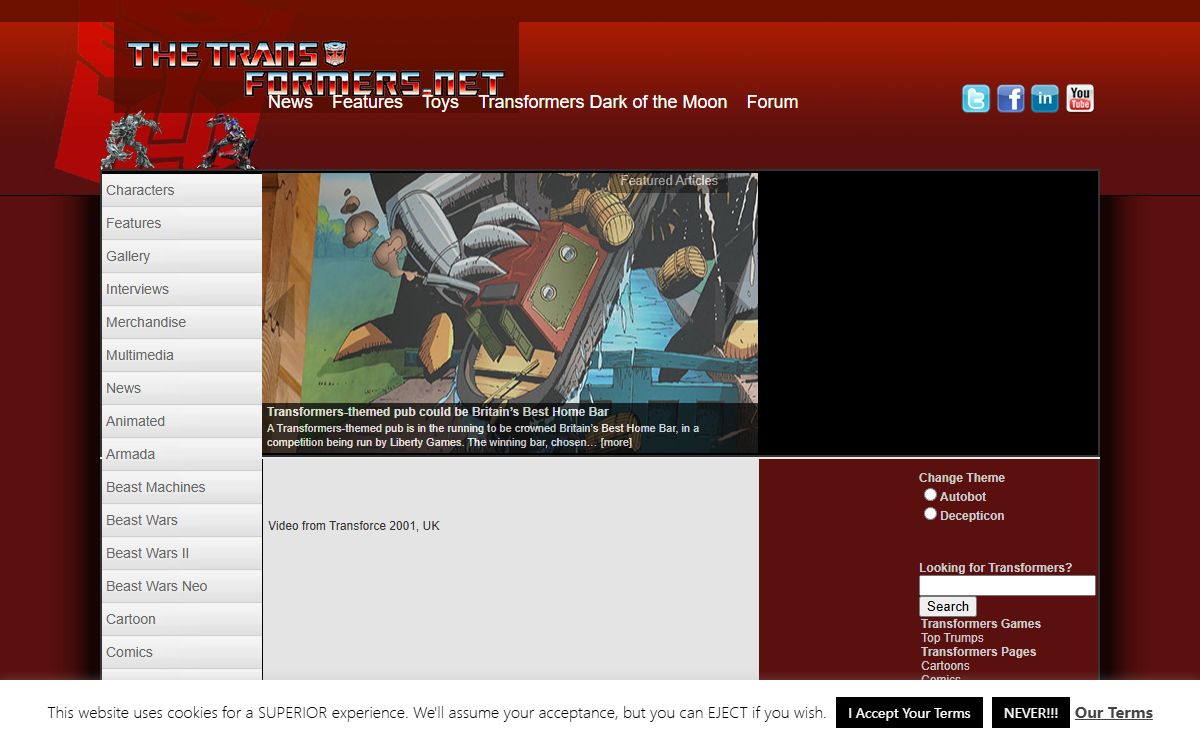Click the Search button
This screenshot has height=740, width=1200.
click(947, 606)
